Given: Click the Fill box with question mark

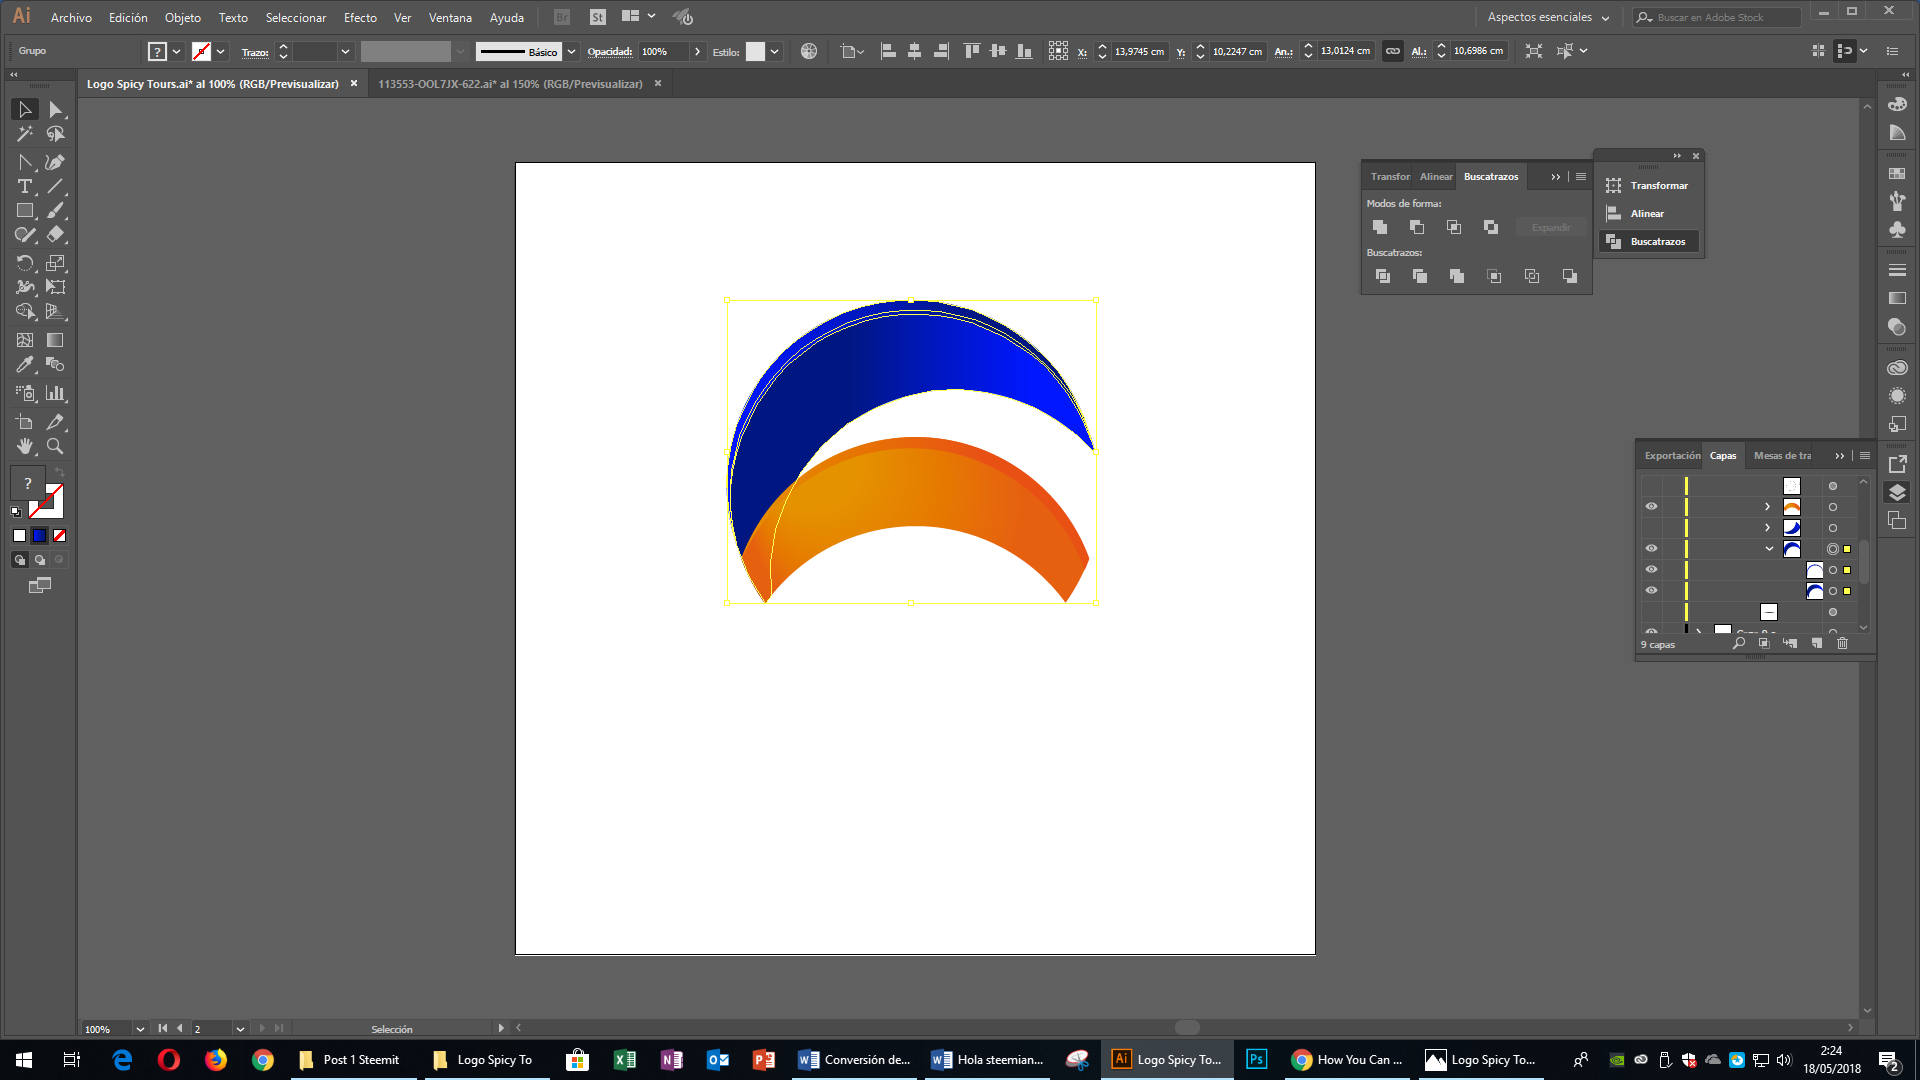Looking at the screenshot, I should point(27,483).
